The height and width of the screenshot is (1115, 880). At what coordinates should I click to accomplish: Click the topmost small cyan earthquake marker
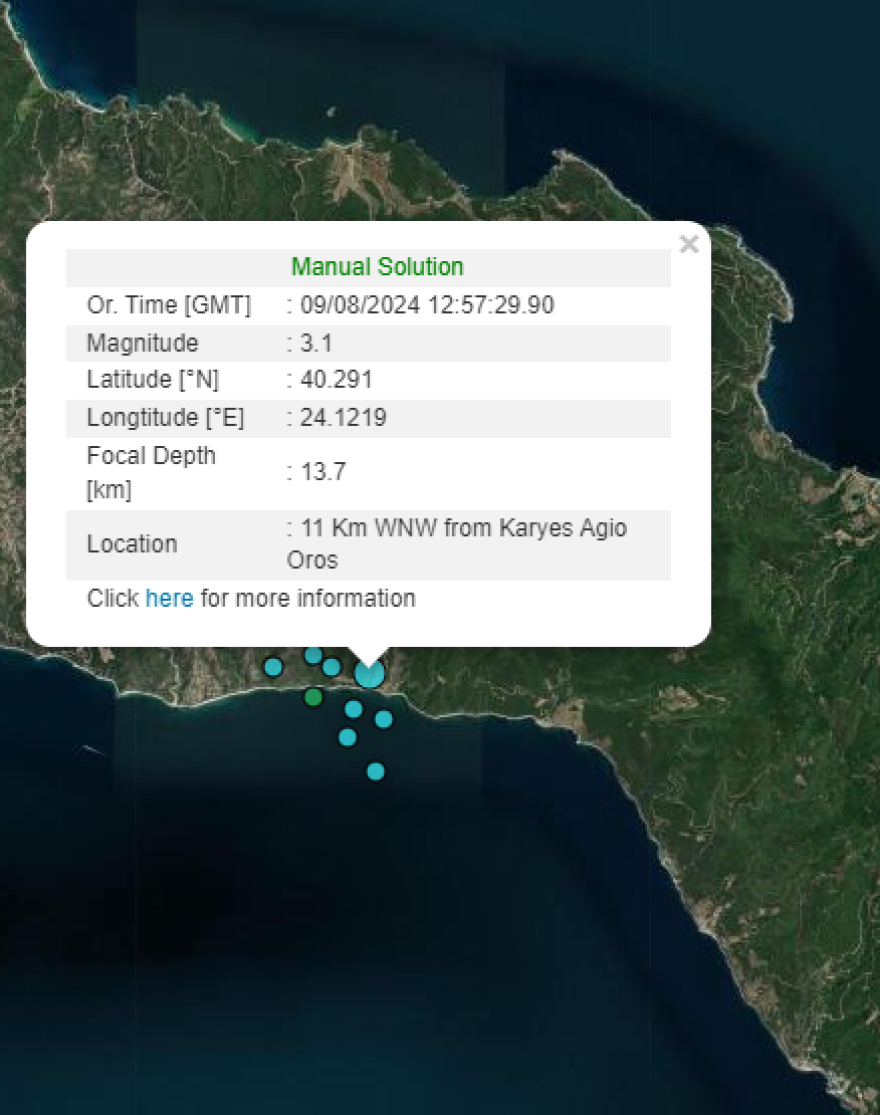[x=313, y=655]
